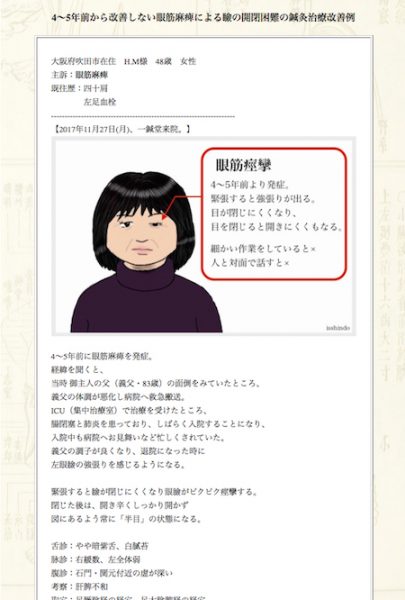Click the patient info line 大阪府吹田市在住 H.M様

pos(124,61)
